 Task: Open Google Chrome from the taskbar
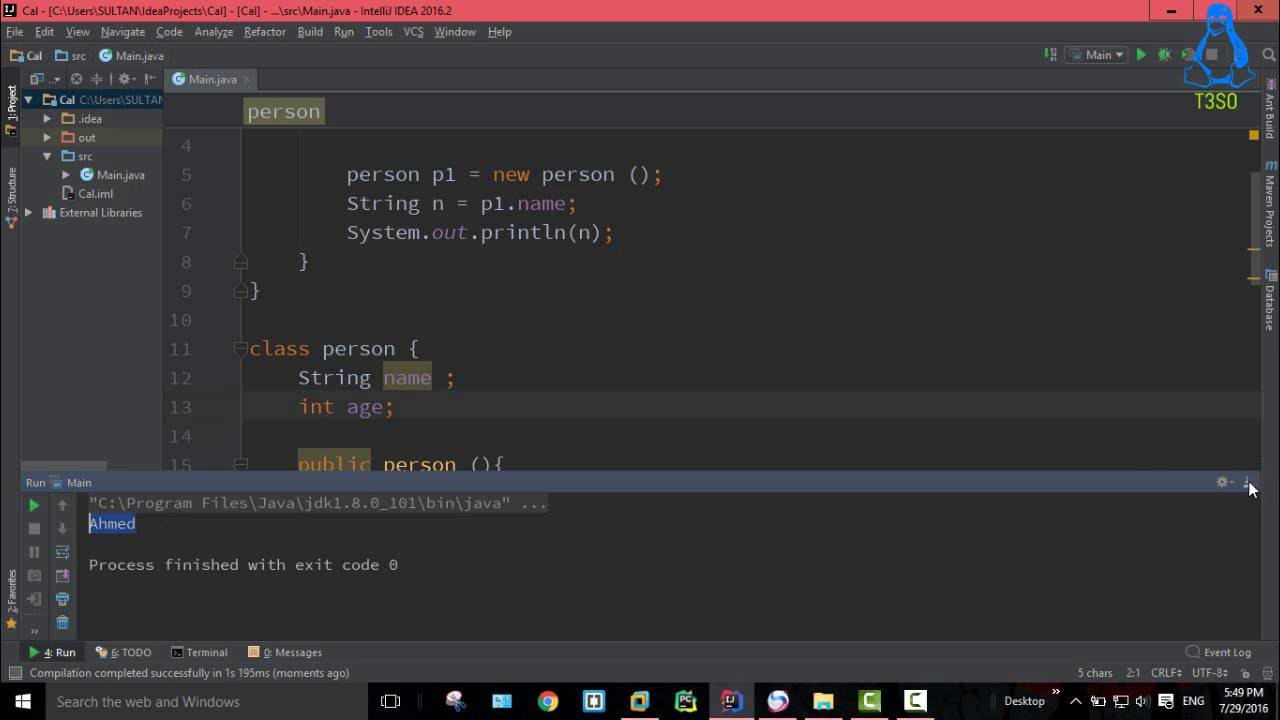click(547, 701)
